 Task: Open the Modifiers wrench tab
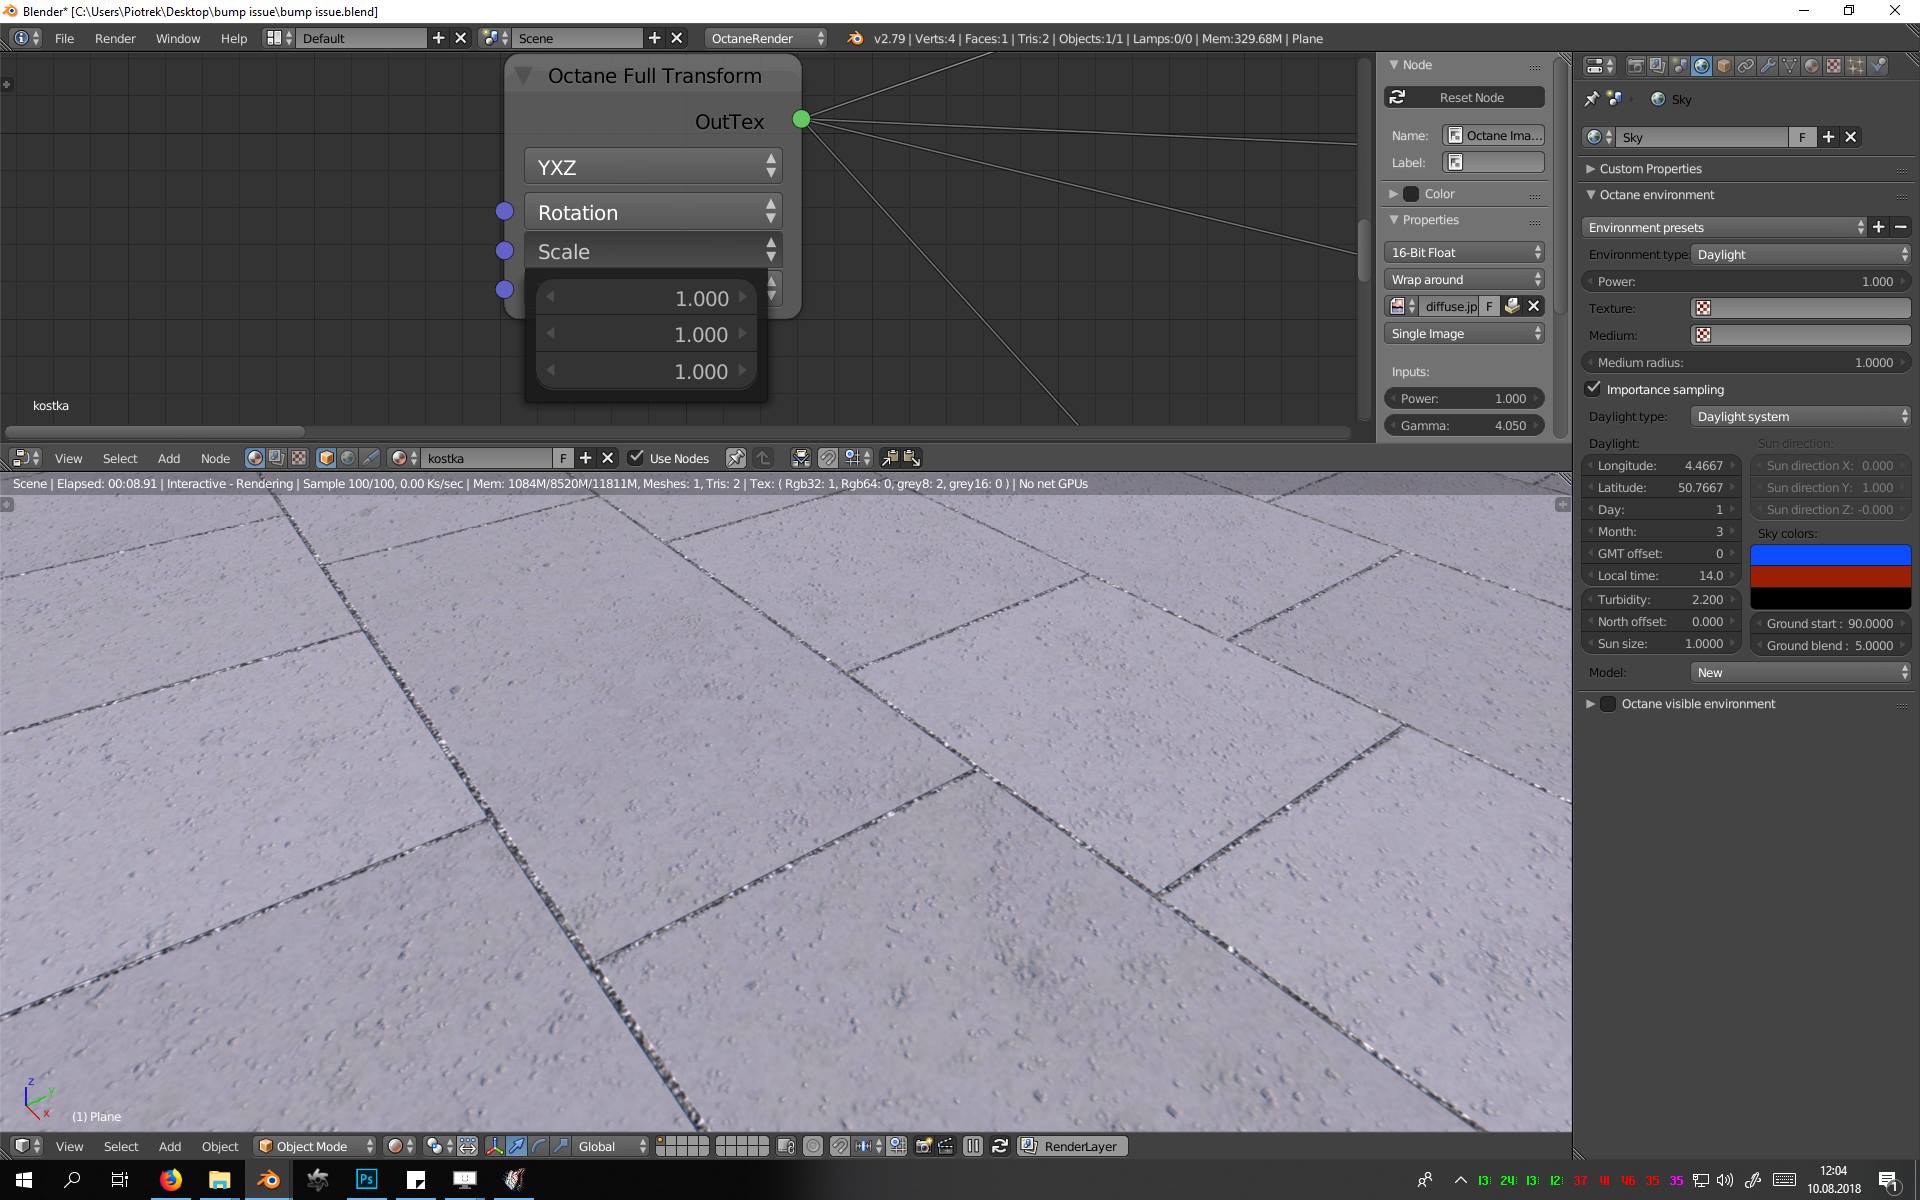(1767, 66)
